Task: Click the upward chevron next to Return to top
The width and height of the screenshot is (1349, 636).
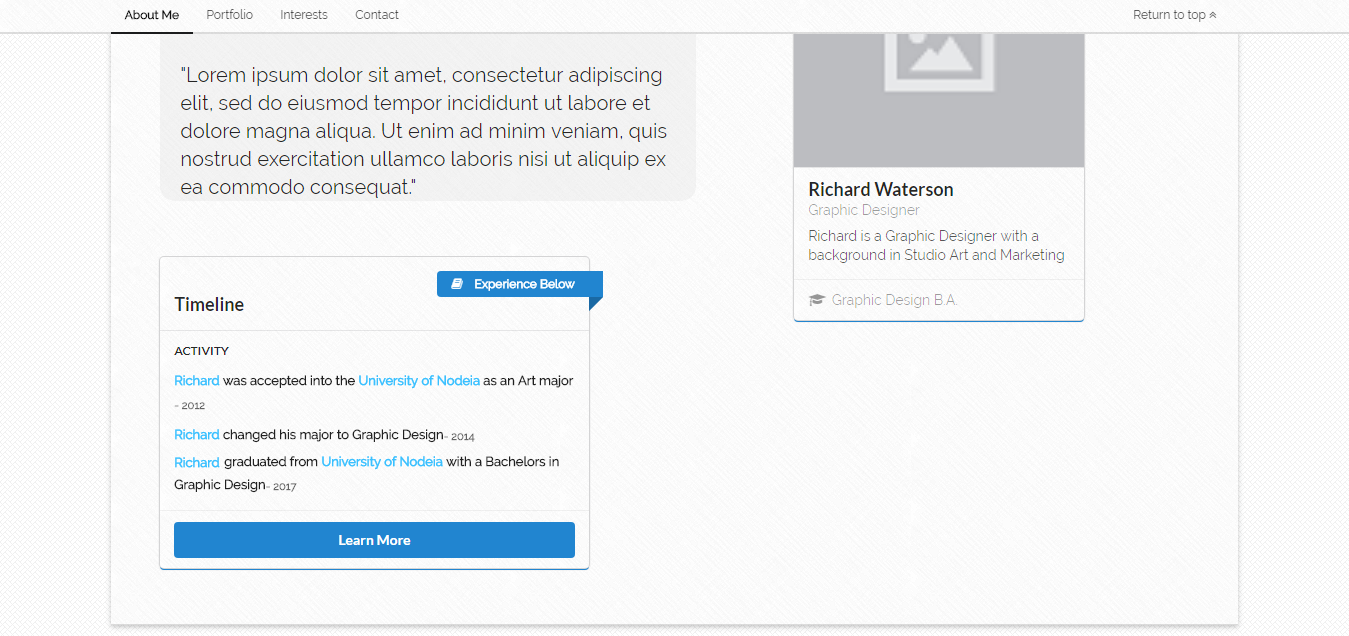Action: pos(1211,14)
